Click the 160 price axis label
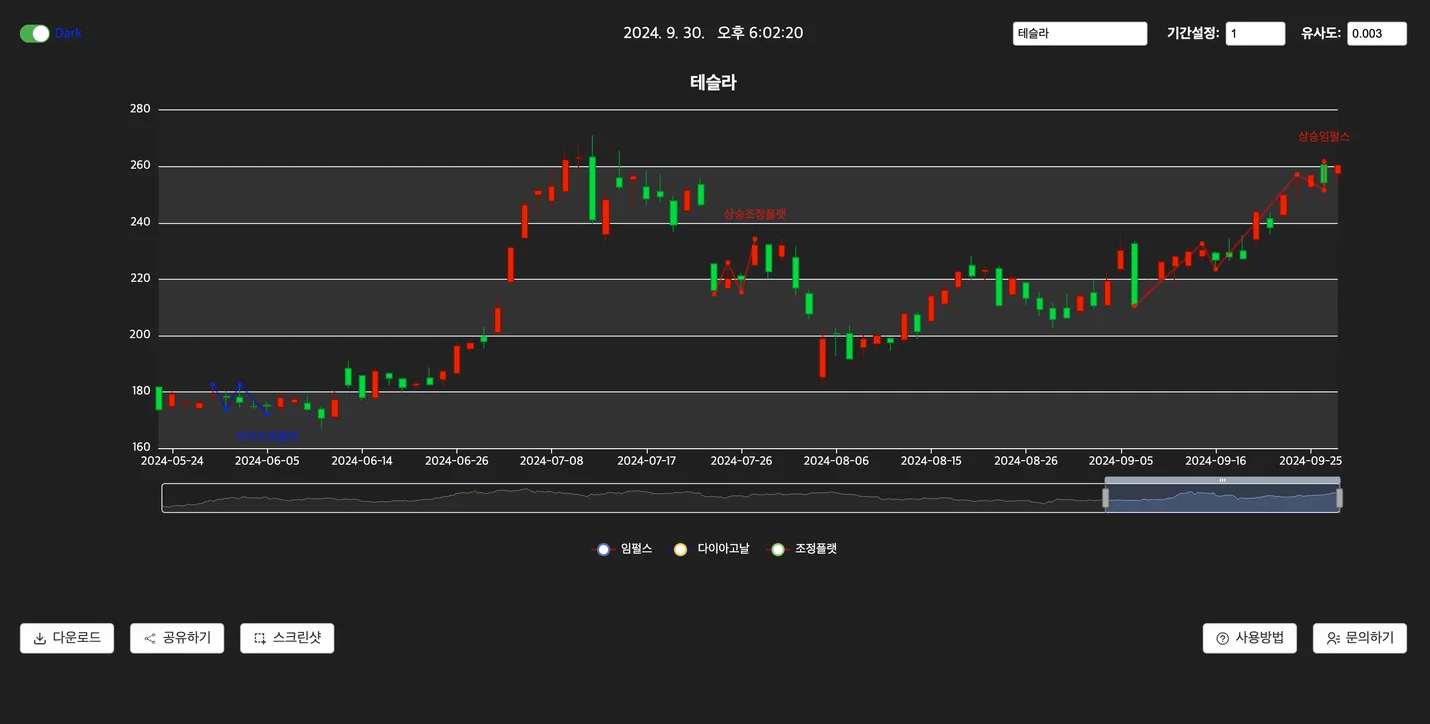Viewport: 1430px width, 724px height. (140, 447)
